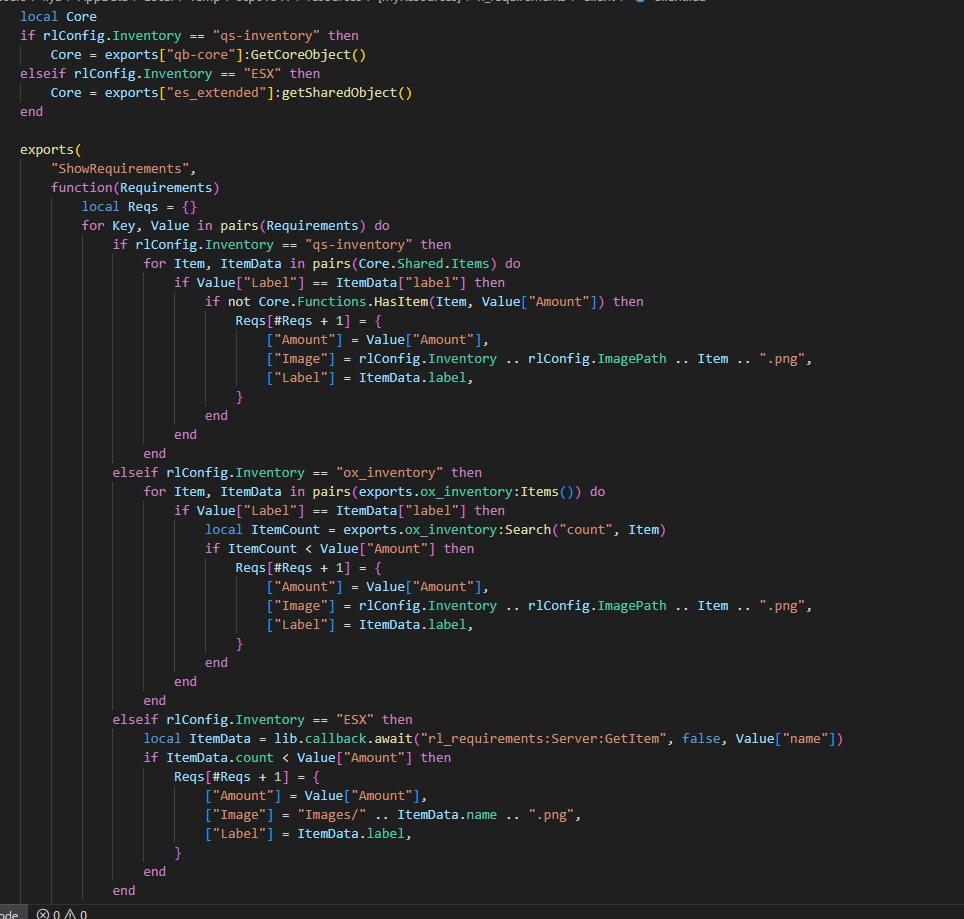The height and width of the screenshot is (919, 964).
Task: Click the "rl_requirements:Server:GetItem" event string
Action: [x=543, y=739]
